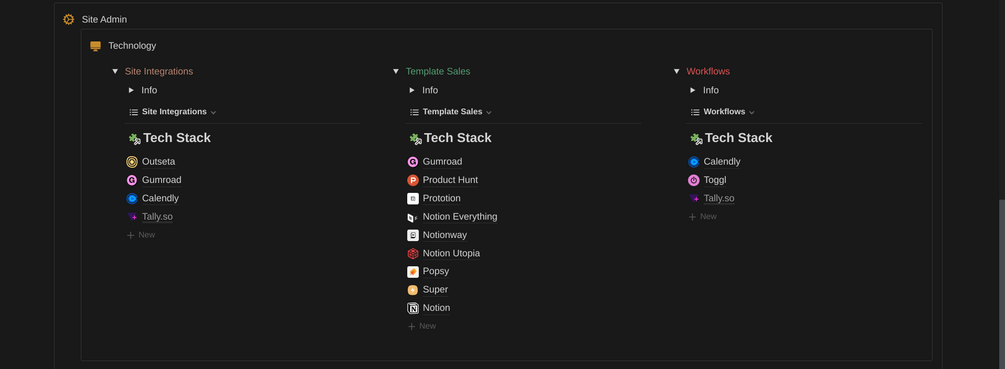Click the Technology callout title
The height and width of the screenshot is (369, 1005).
tap(132, 46)
